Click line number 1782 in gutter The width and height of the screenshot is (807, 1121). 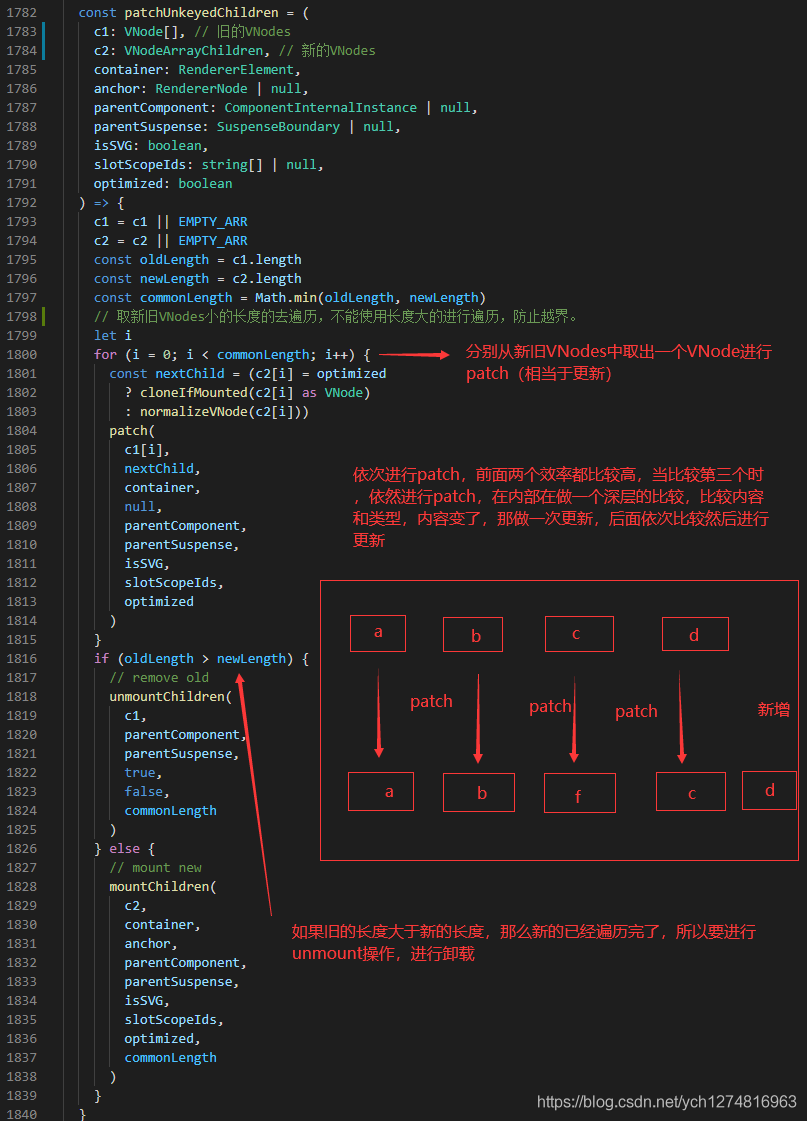click(21, 12)
